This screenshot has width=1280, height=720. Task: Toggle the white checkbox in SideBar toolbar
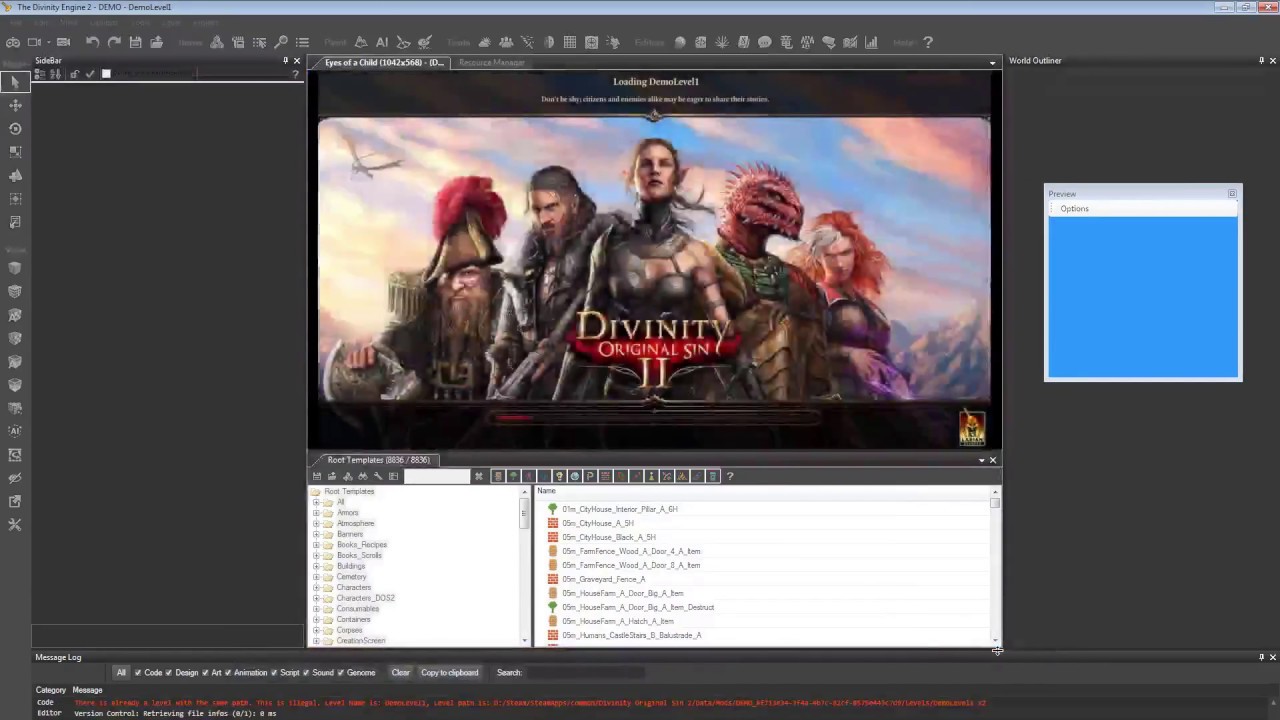pyautogui.click(x=106, y=74)
